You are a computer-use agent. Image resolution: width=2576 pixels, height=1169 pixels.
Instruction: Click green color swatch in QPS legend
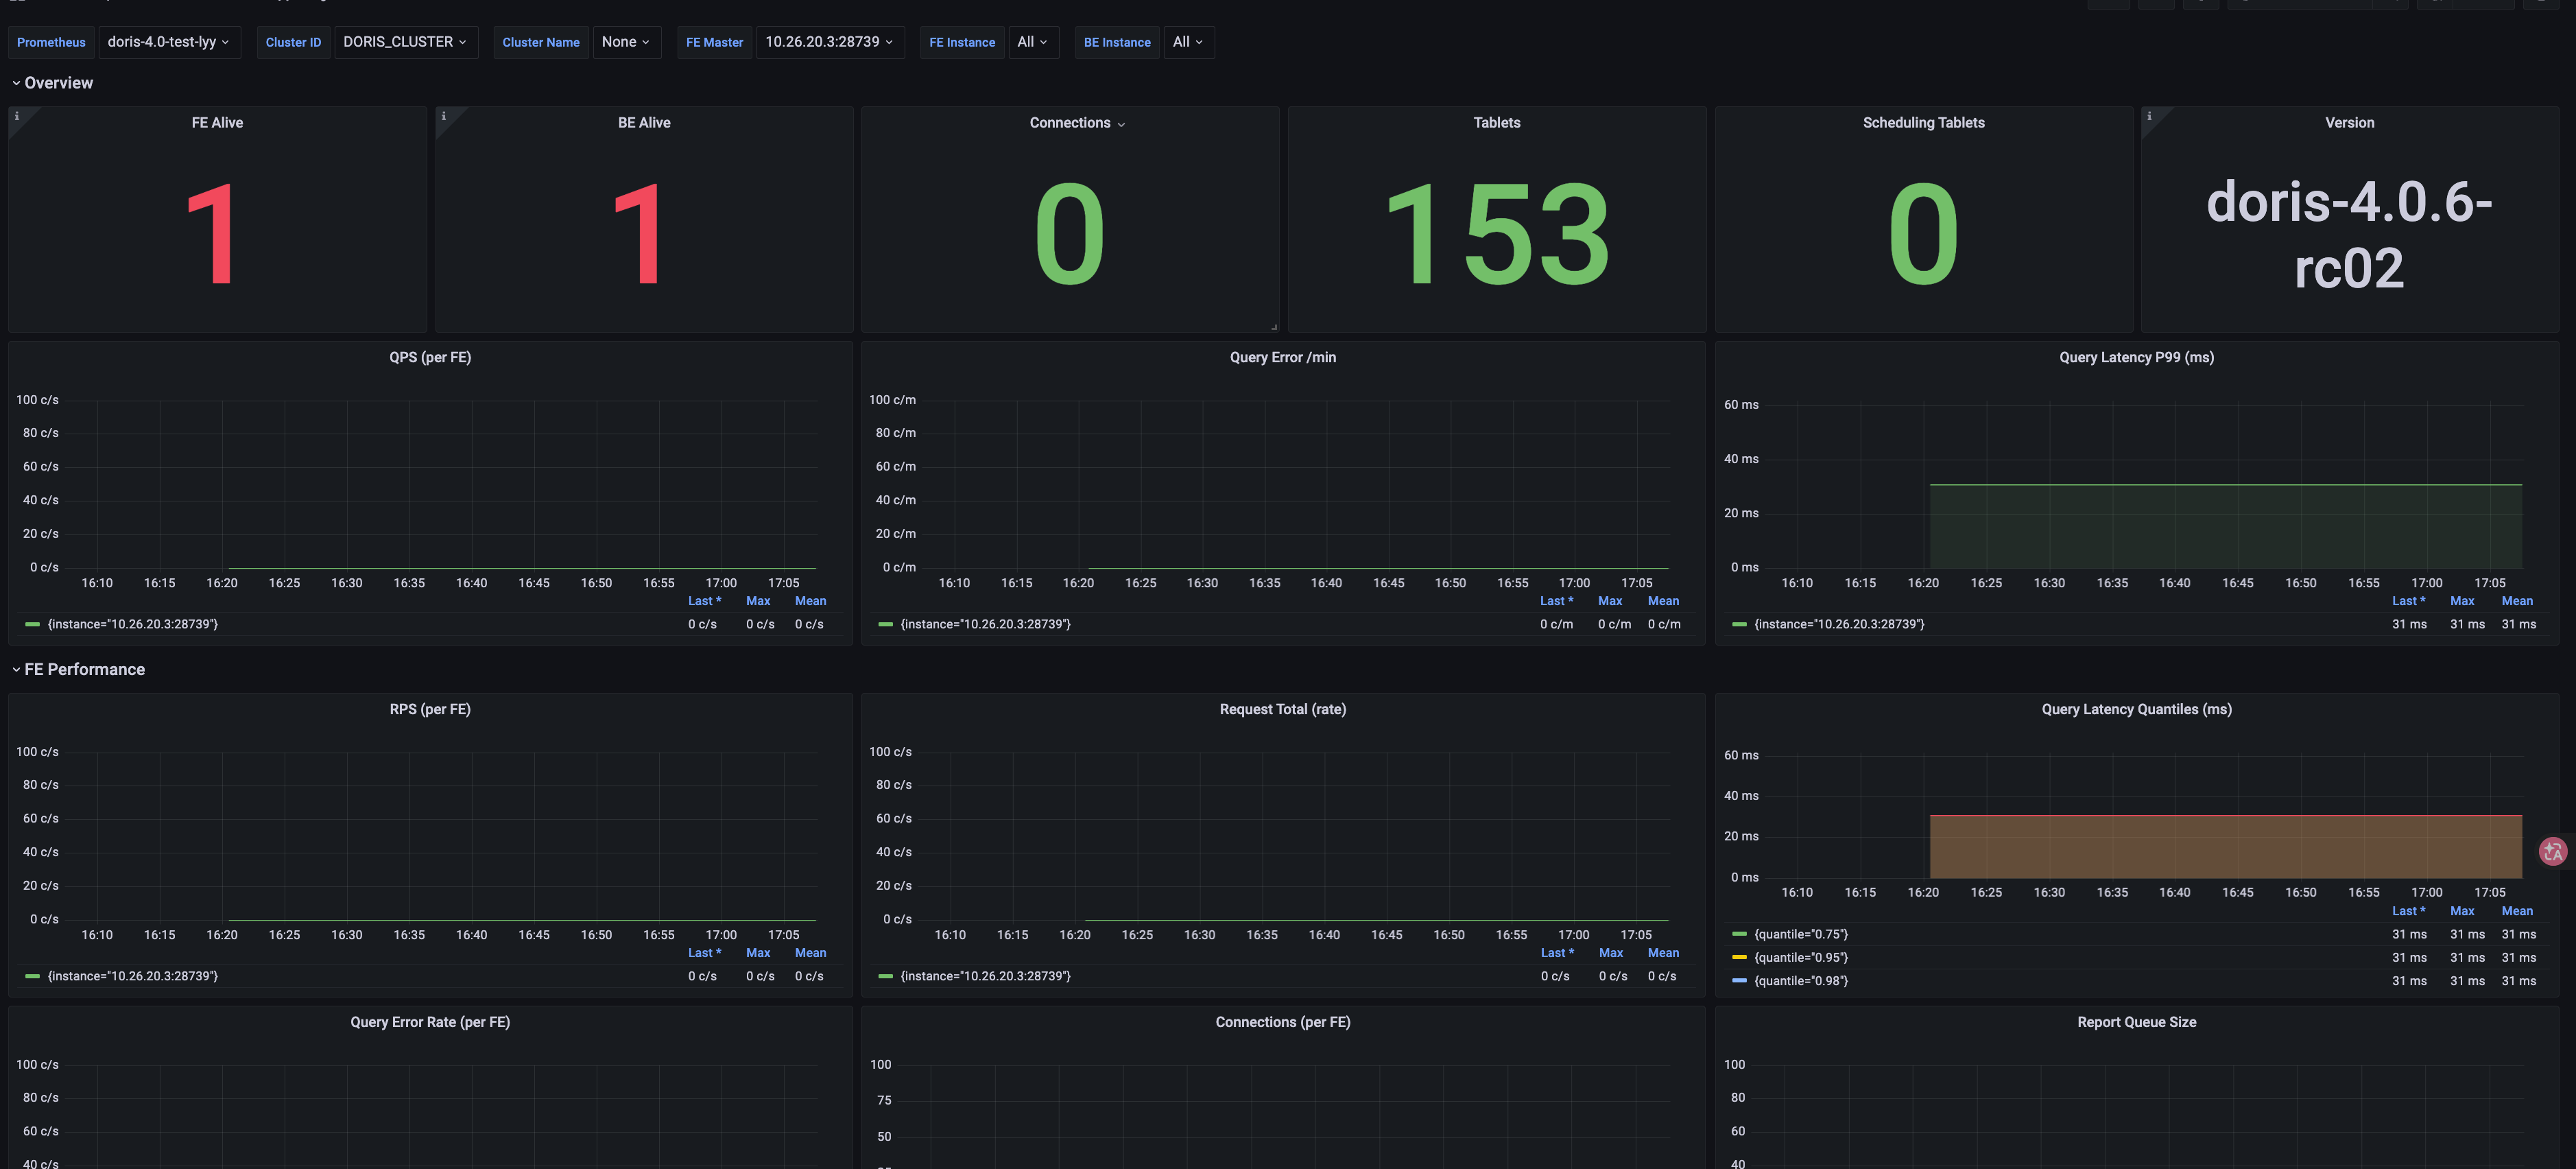tap(33, 624)
